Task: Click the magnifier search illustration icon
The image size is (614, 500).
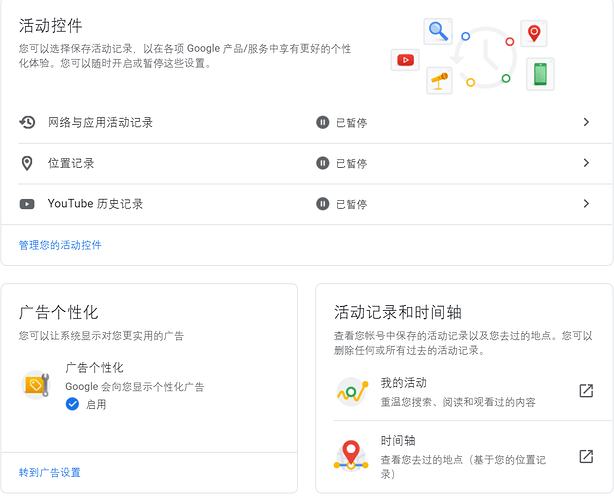Action: pyautogui.click(x=438, y=31)
